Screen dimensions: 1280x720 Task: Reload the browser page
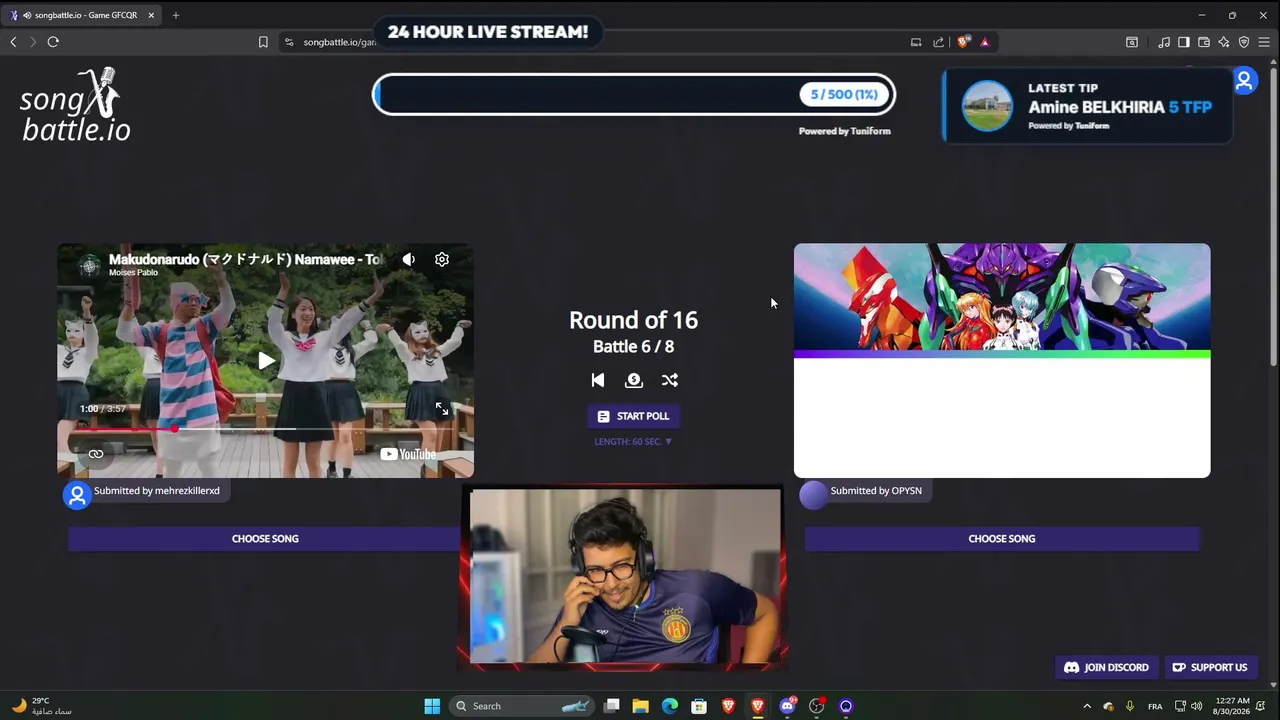pos(53,42)
